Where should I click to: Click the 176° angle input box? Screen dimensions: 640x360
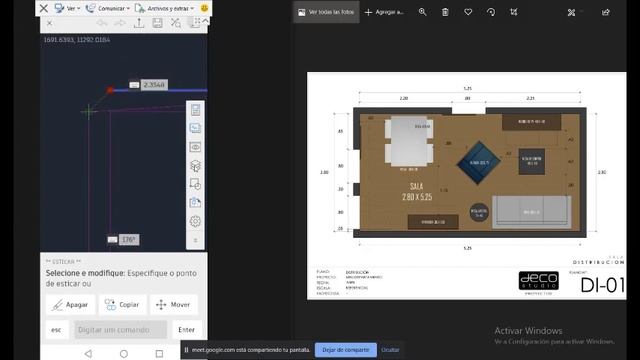point(129,240)
